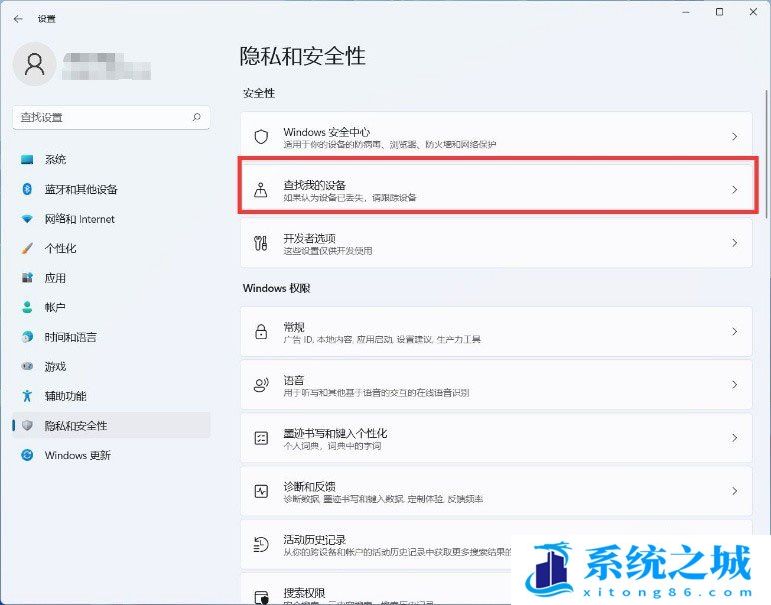The height and width of the screenshot is (605, 771).
Task: Expand 常规 row chevron
Action: (735, 332)
